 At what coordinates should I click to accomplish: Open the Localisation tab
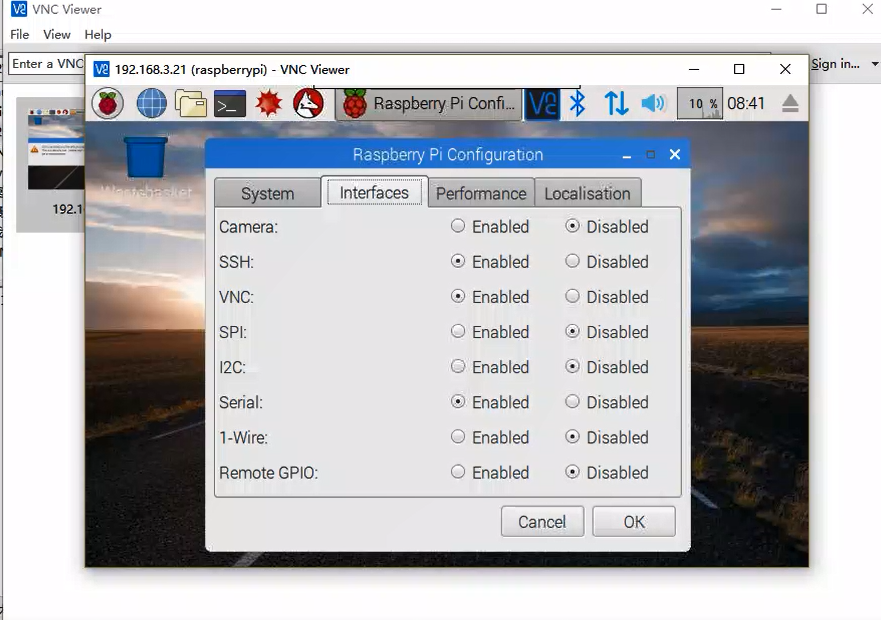[587, 193]
